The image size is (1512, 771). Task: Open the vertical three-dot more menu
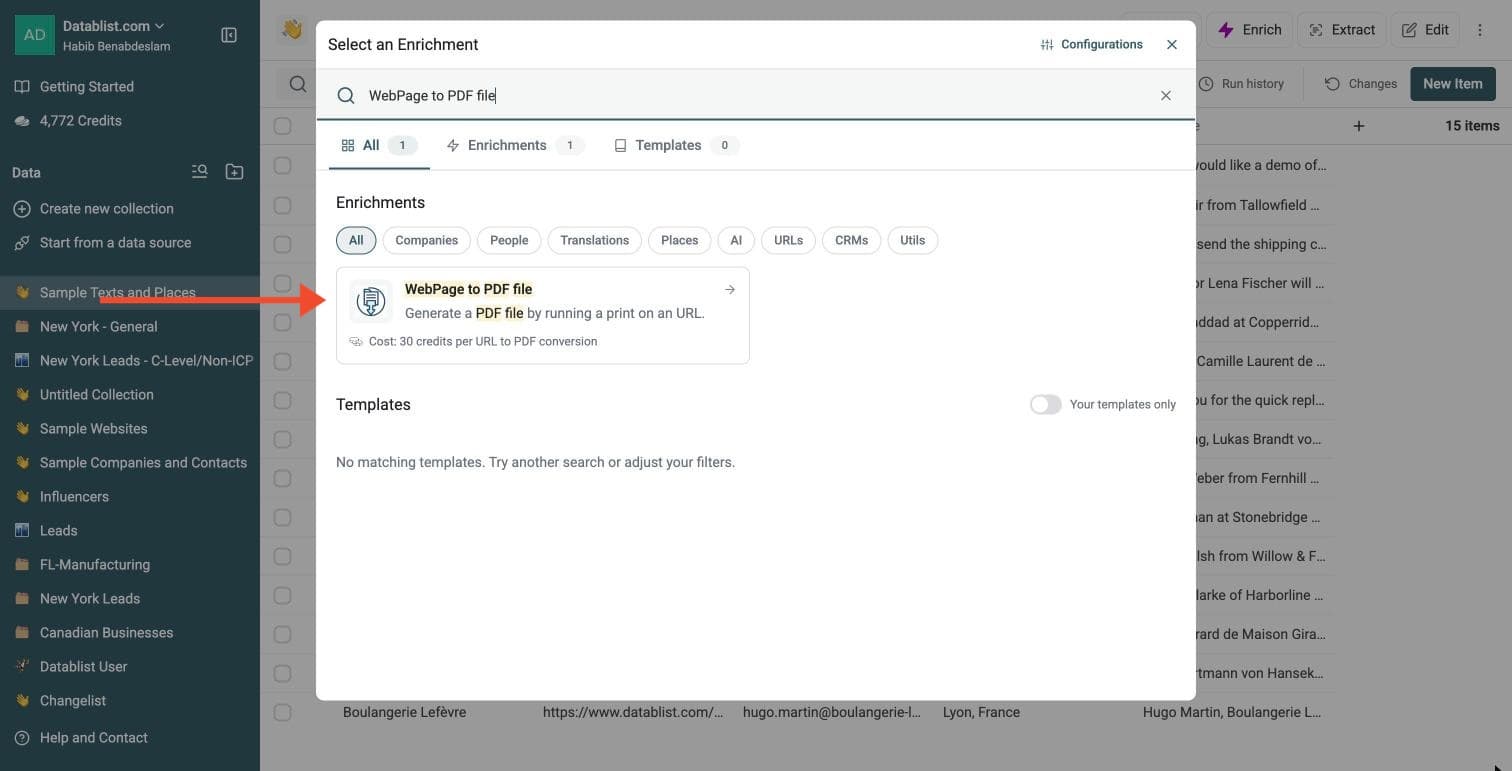tap(1480, 30)
